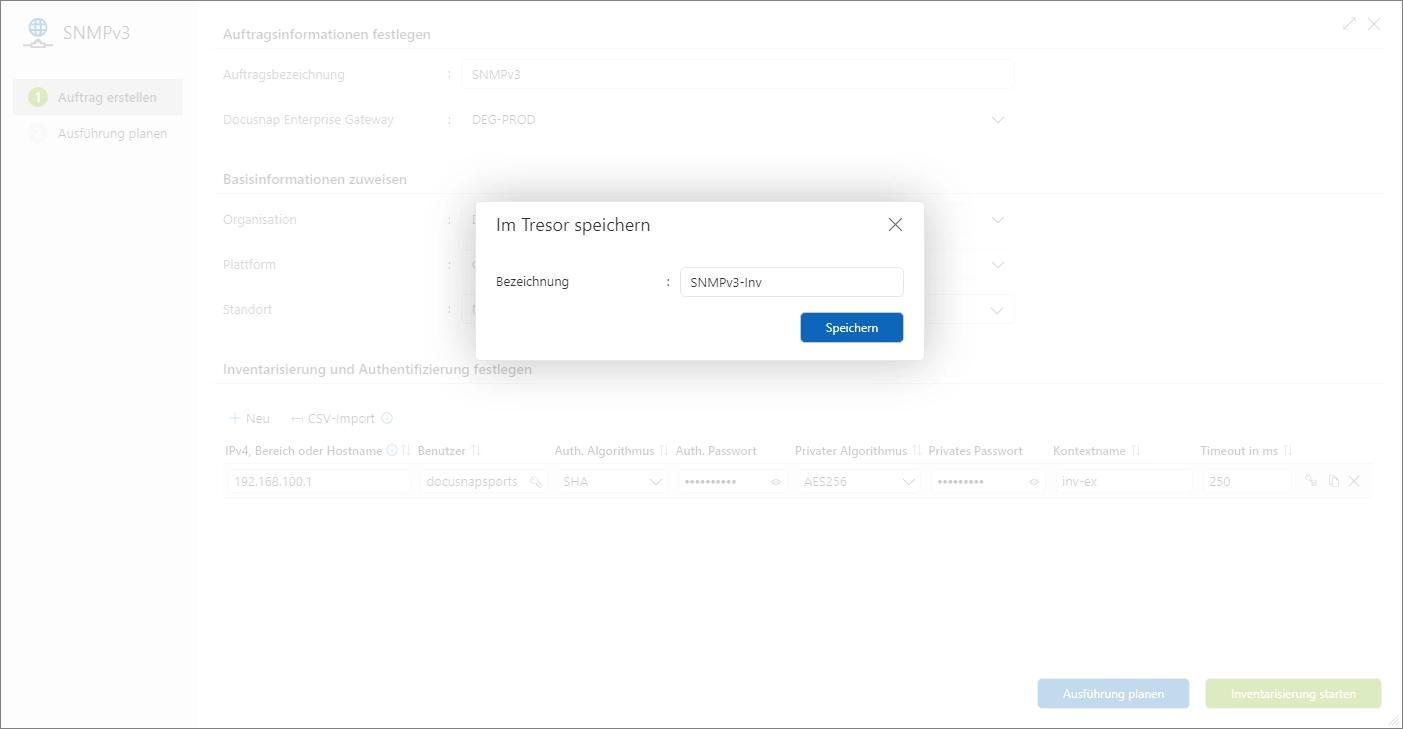This screenshot has width=1403, height=729.
Task: Click the Speichern button in the dialog
Action: pos(851,327)
